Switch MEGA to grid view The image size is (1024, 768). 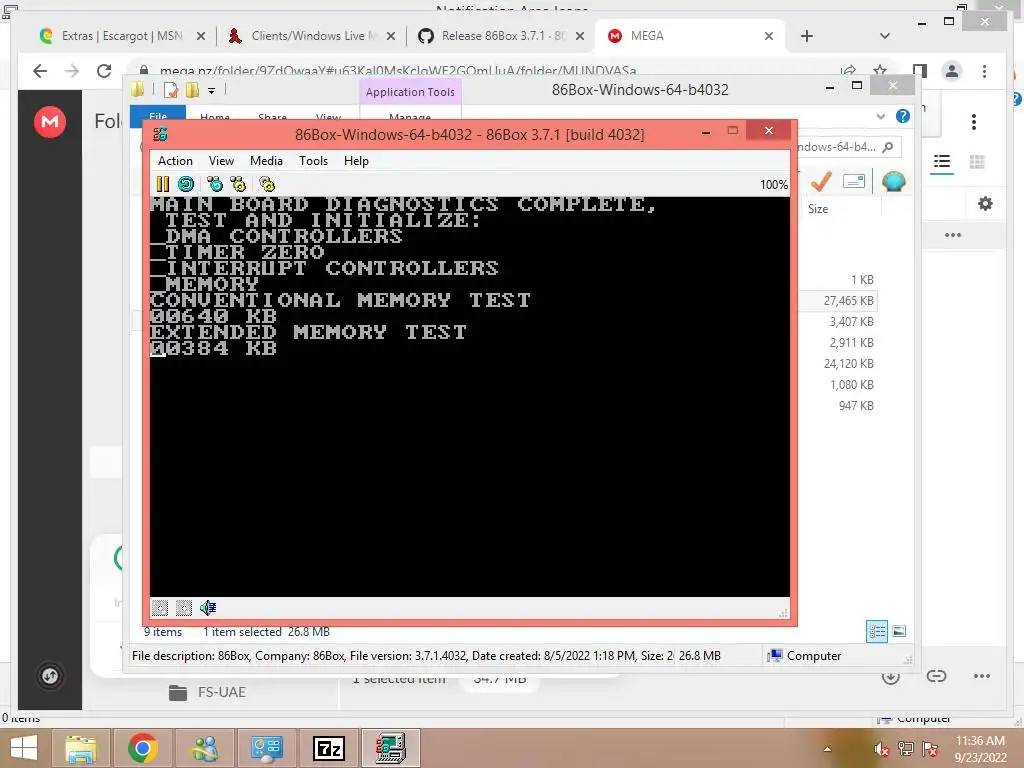click(x=977, y=162)
